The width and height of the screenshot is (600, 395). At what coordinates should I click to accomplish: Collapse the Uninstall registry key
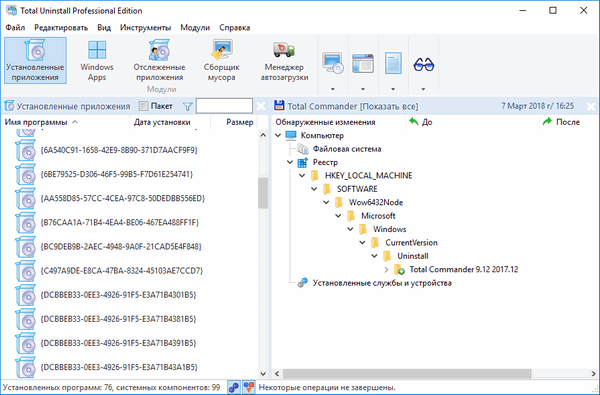[375, 256]
